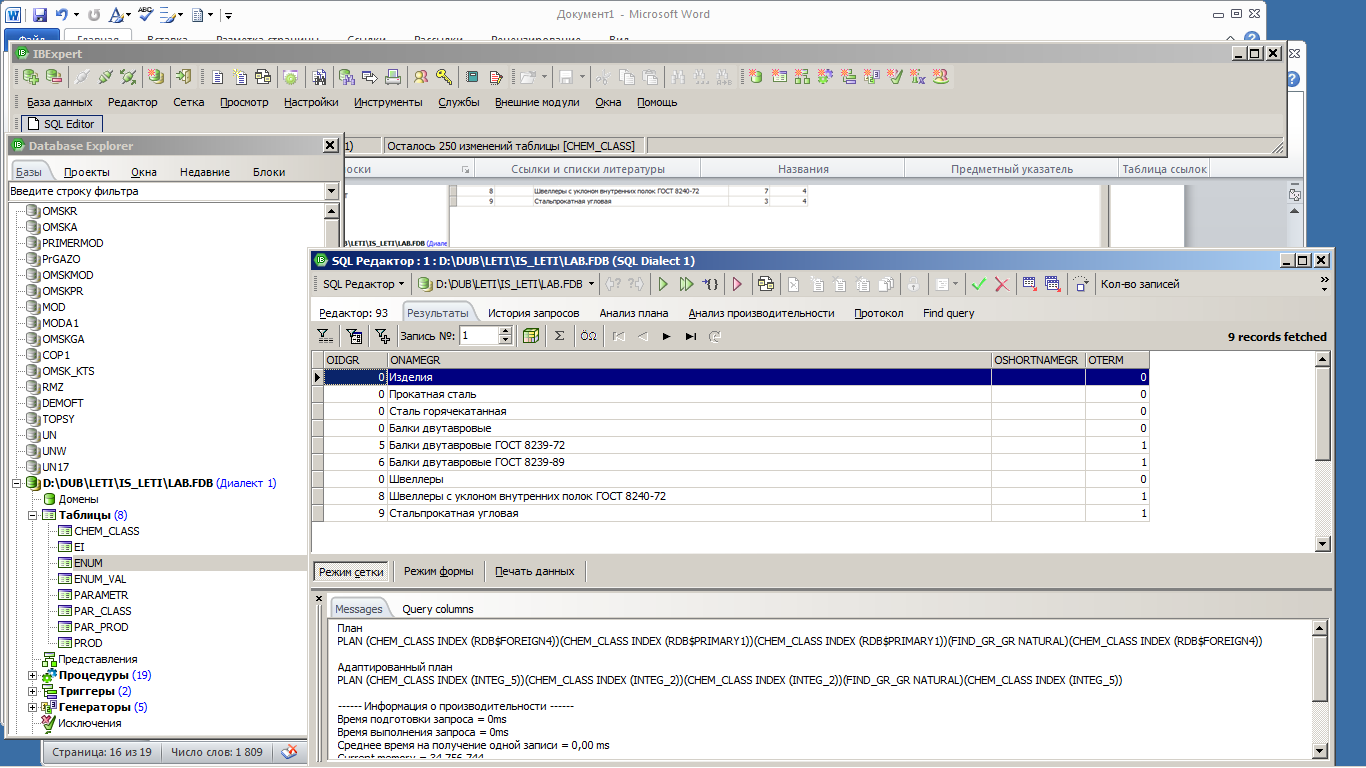Click the ONAMEGR column header
Image resolution: width=1366 pixels, height=768 pixels.
click(x=689, y=359)
